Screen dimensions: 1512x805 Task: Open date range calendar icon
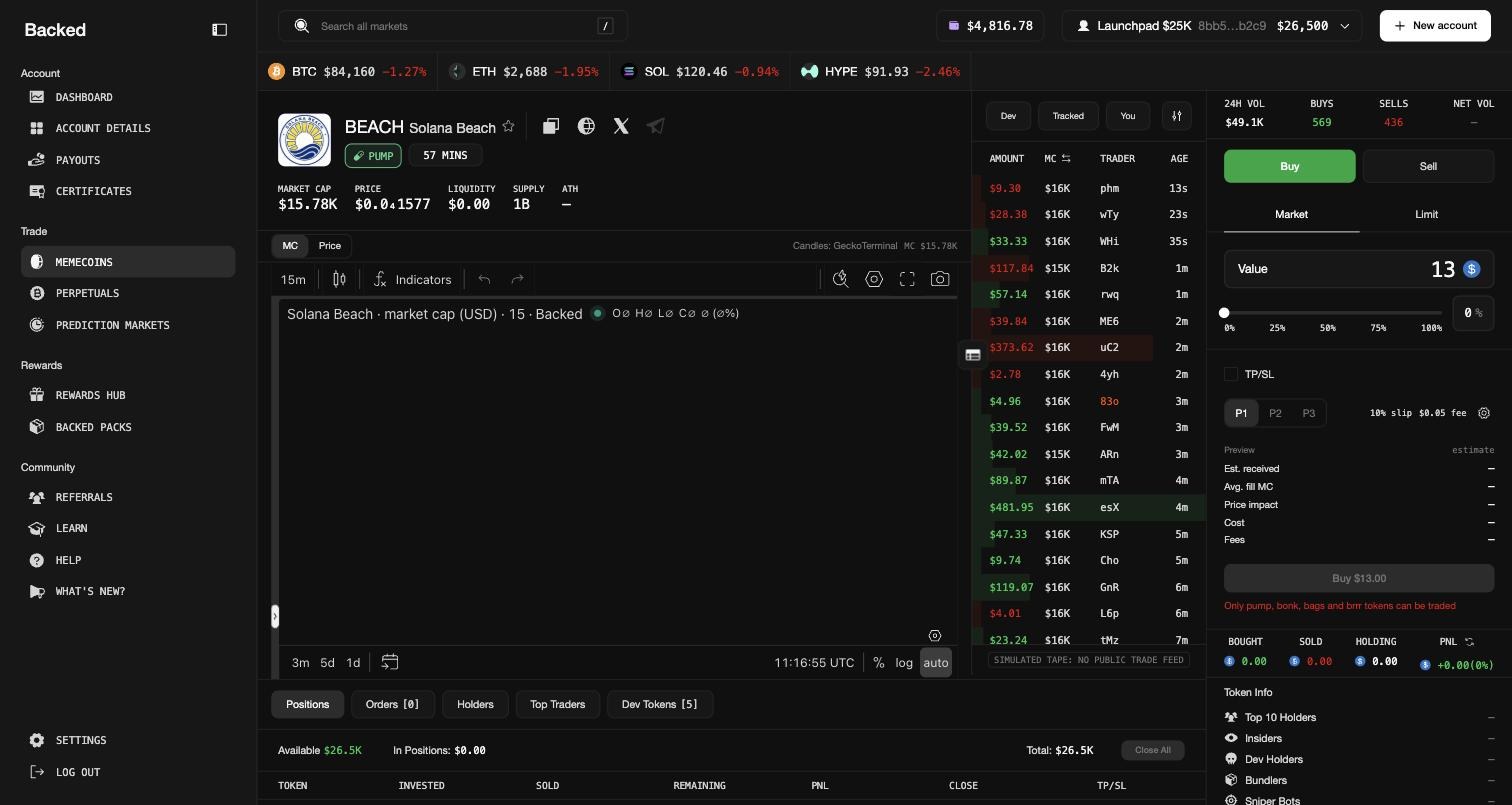click(x=390, y=662)
